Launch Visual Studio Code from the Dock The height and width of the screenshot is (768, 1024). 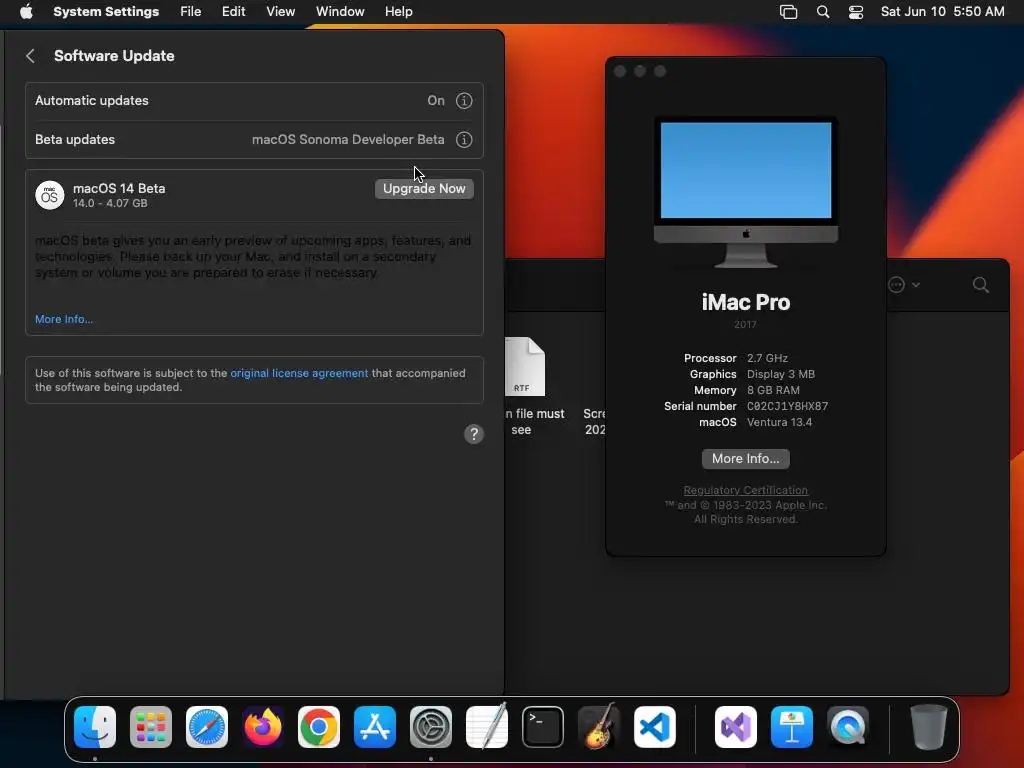tap(655, 727)
